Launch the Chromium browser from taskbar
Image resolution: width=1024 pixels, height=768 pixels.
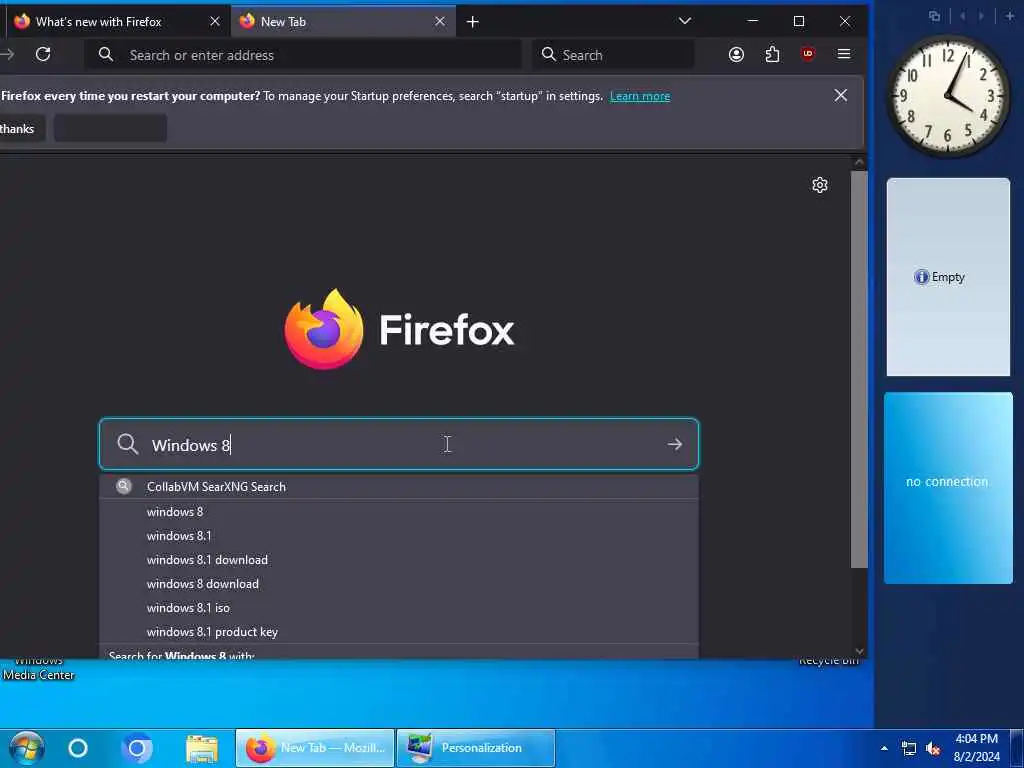click(137, 748)
